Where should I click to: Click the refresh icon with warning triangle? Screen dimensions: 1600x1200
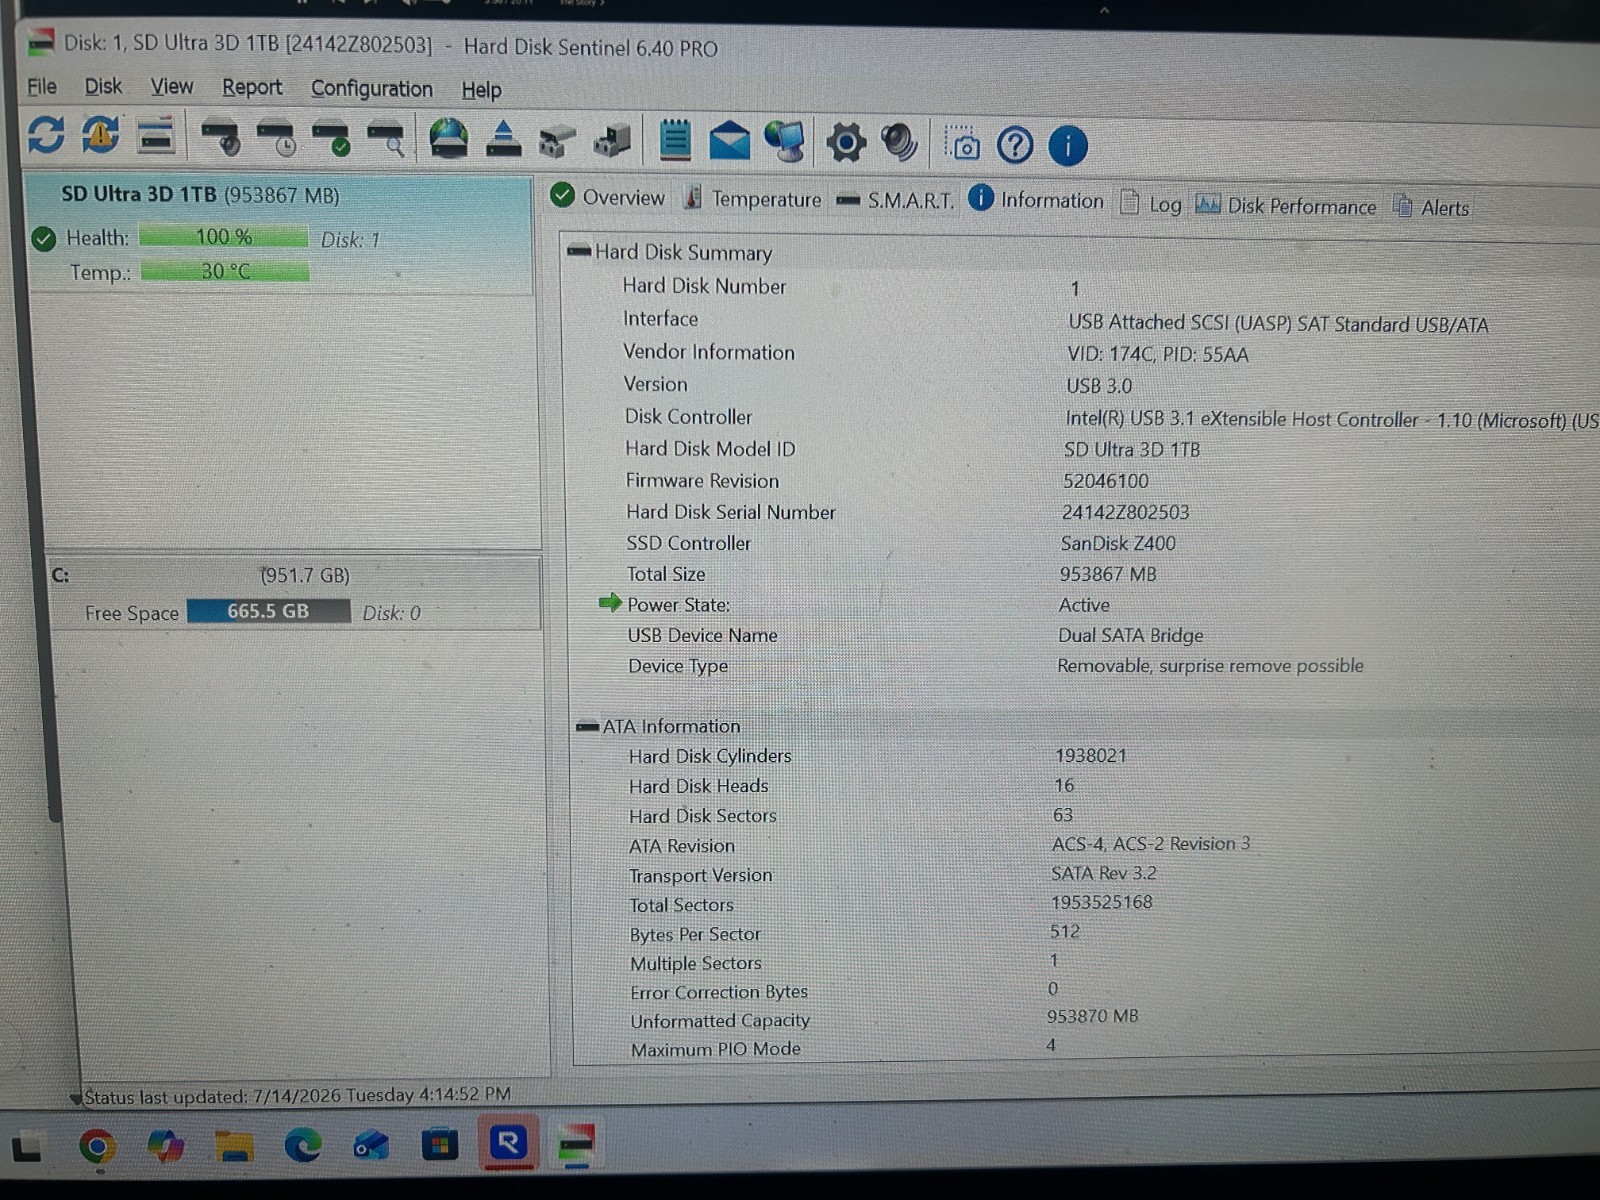(100, 134)
